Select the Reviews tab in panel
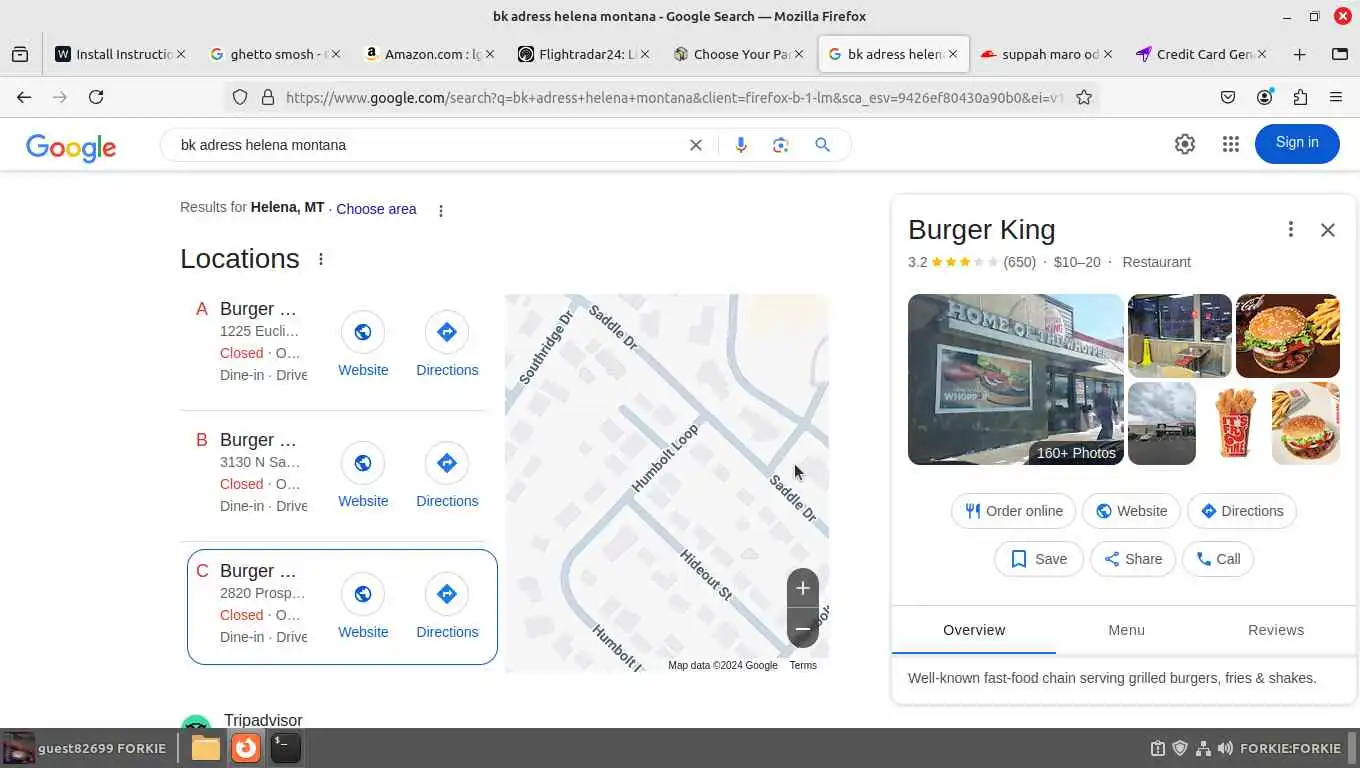 click(x=1276, y=630)
